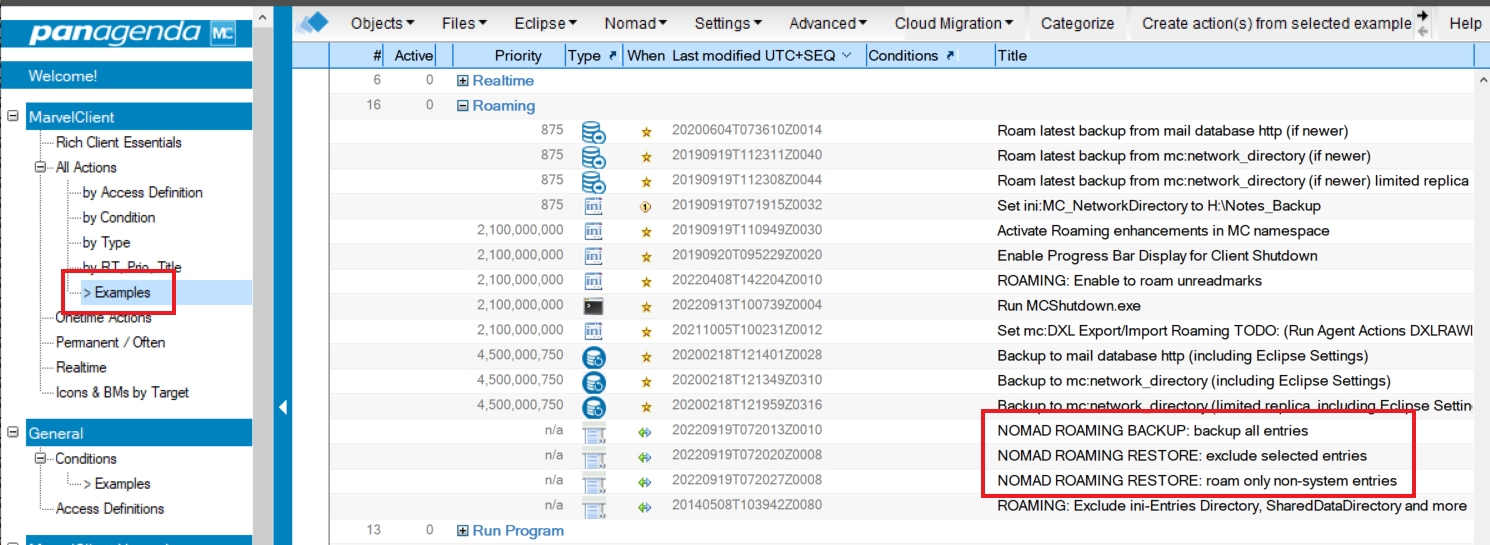The width and height of the screenshot is (1490, 545).
Task: Expand the Realtime category
Action: click(x=463, y=81)
